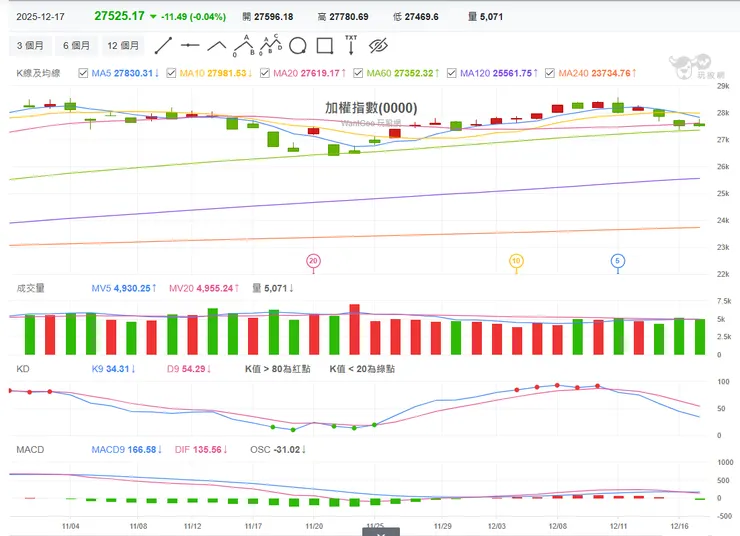Screen dimensions: 740x536
Task: Click the yellow 10 marker on chart
Action: click(x=516, y=261)
